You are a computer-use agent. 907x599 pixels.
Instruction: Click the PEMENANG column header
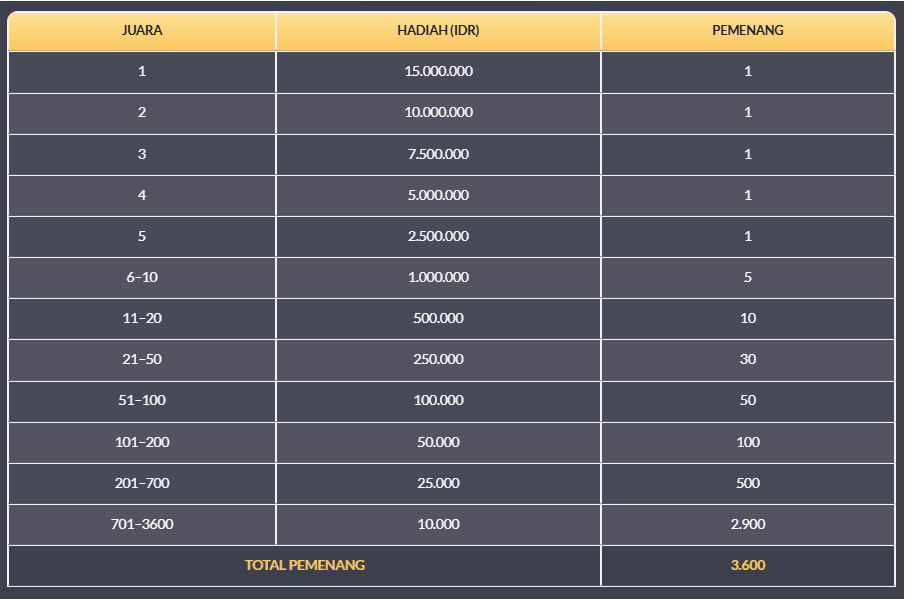(x=747, y=30)
